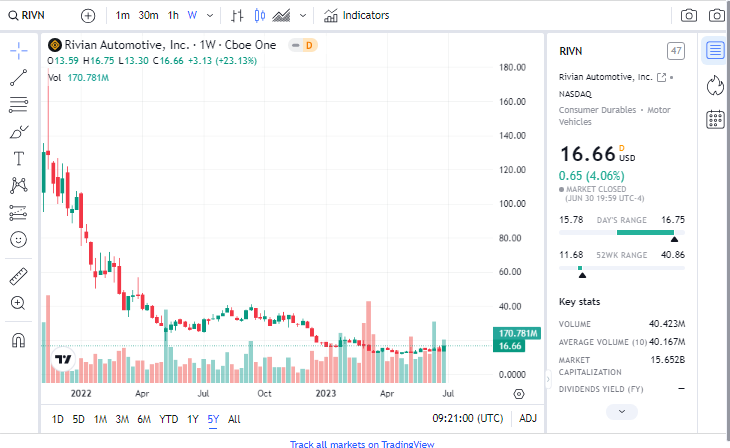Open symbol search for RIVN
This screenshot has width=730, height=448.
point(27,15)
